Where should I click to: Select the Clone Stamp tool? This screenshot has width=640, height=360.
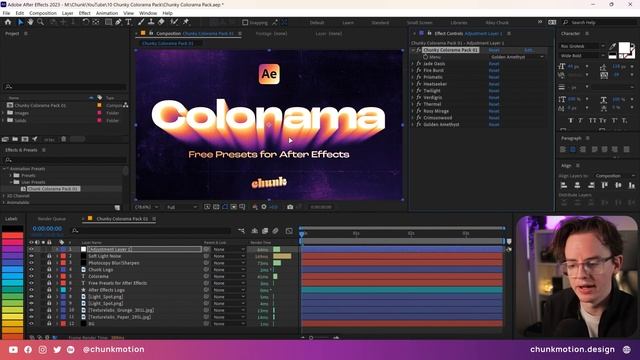151,22
